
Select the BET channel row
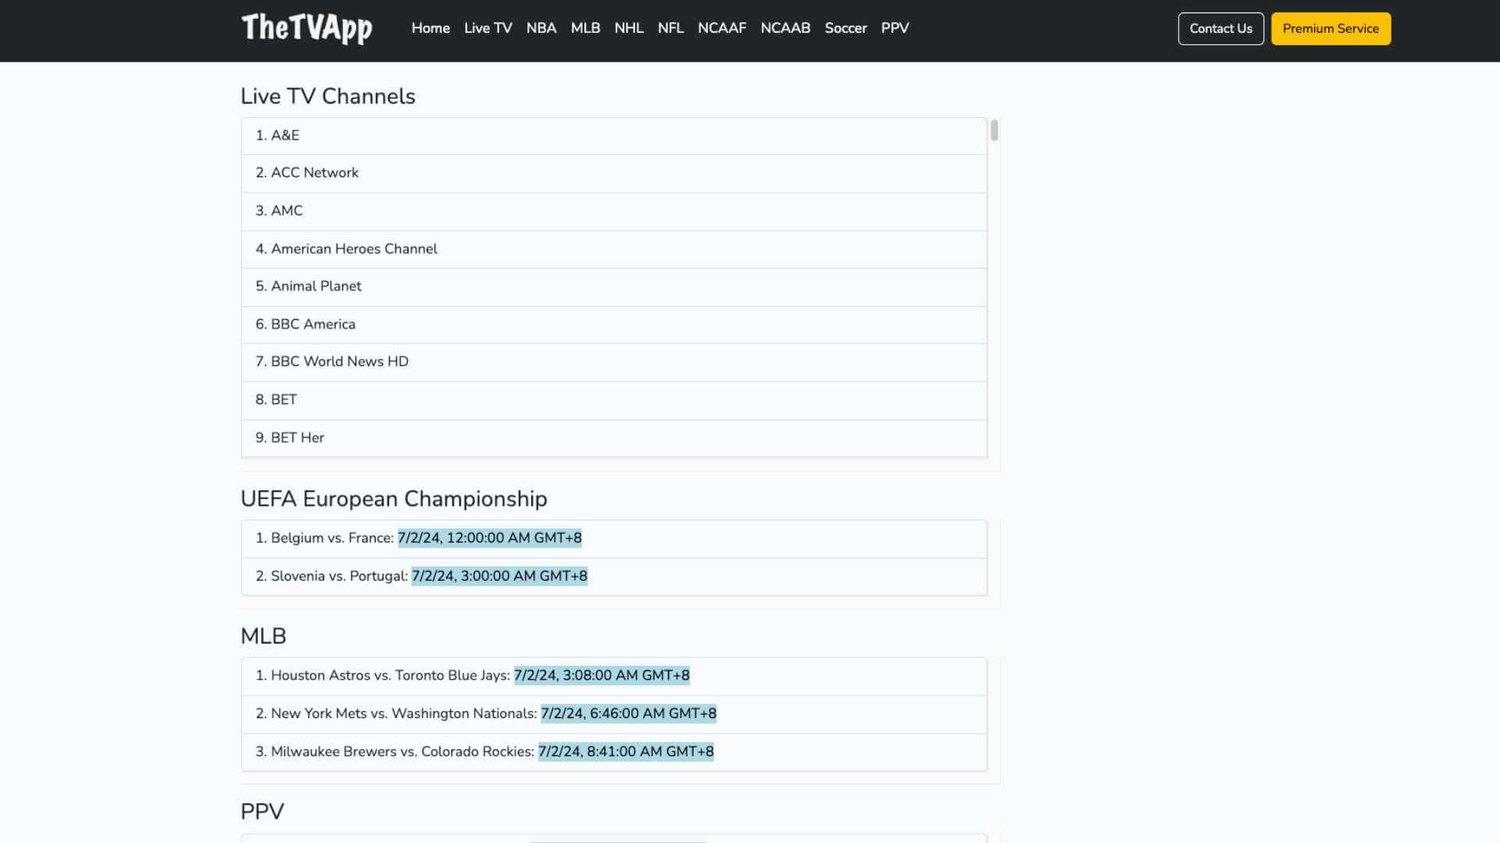(614, 400)
